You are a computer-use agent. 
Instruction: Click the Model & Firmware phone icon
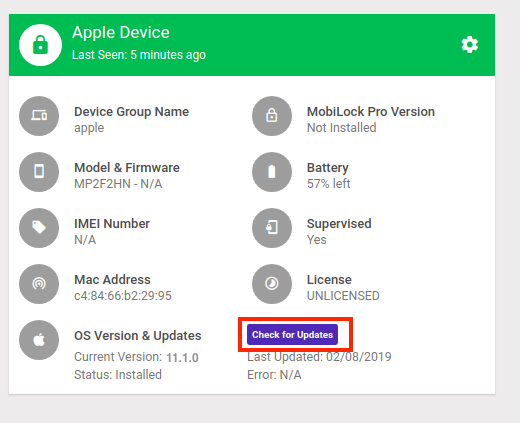click(39, 172)
